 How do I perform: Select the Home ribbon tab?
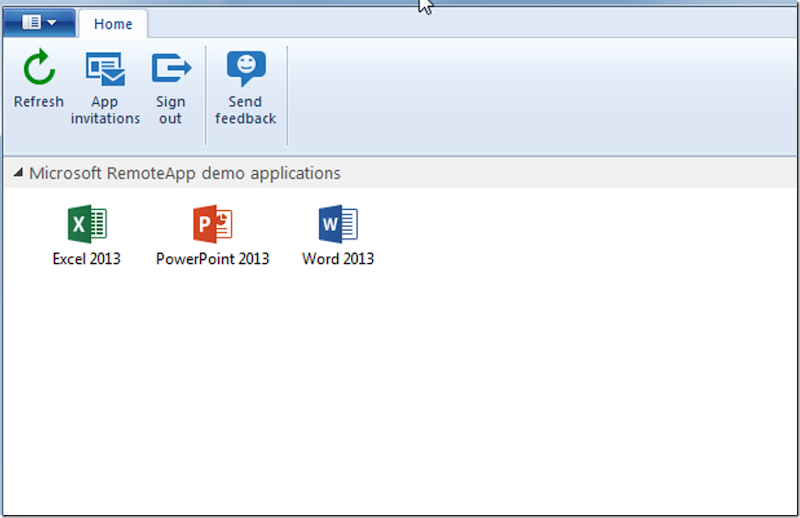coord(113,24)
